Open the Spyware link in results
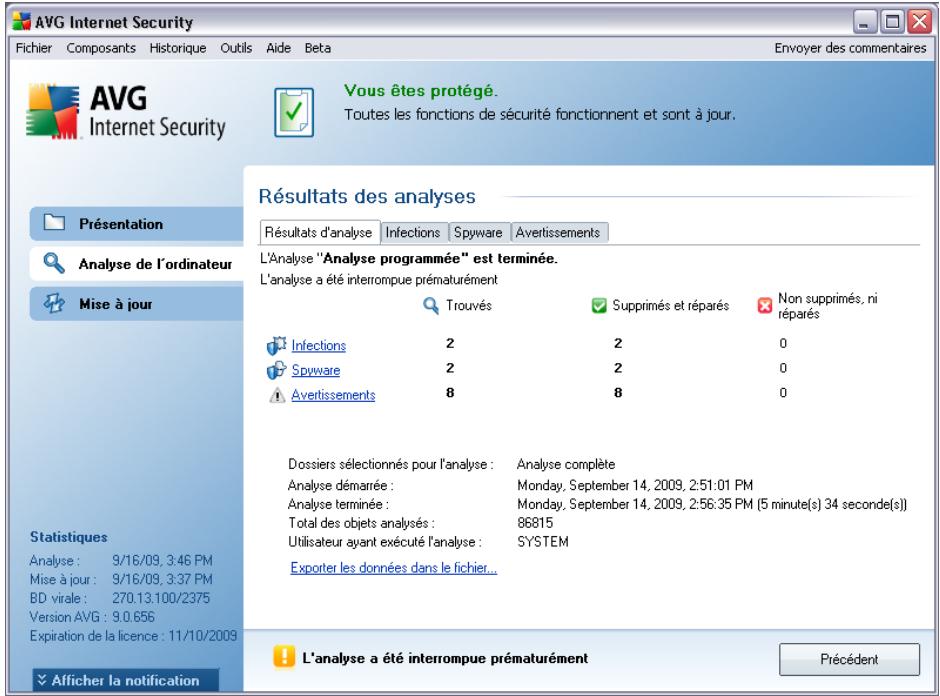The height and width of the screenshot is (696, 940). [316, 370]
